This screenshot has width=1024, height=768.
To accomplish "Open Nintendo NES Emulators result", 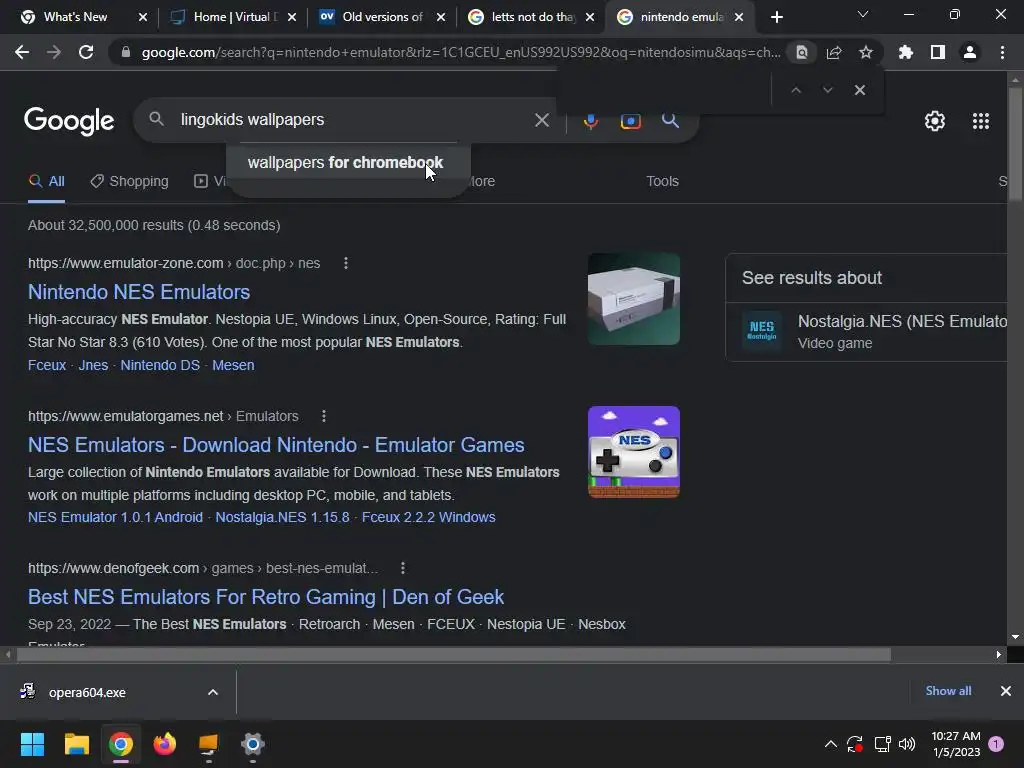I will coord(139,292).
